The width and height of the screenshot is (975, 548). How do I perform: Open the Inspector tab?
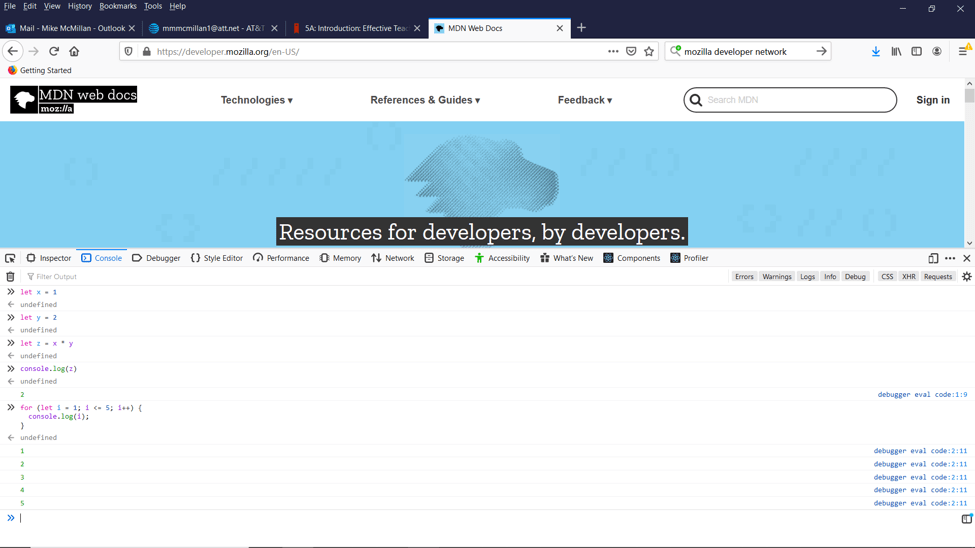(x=49, y=258)
